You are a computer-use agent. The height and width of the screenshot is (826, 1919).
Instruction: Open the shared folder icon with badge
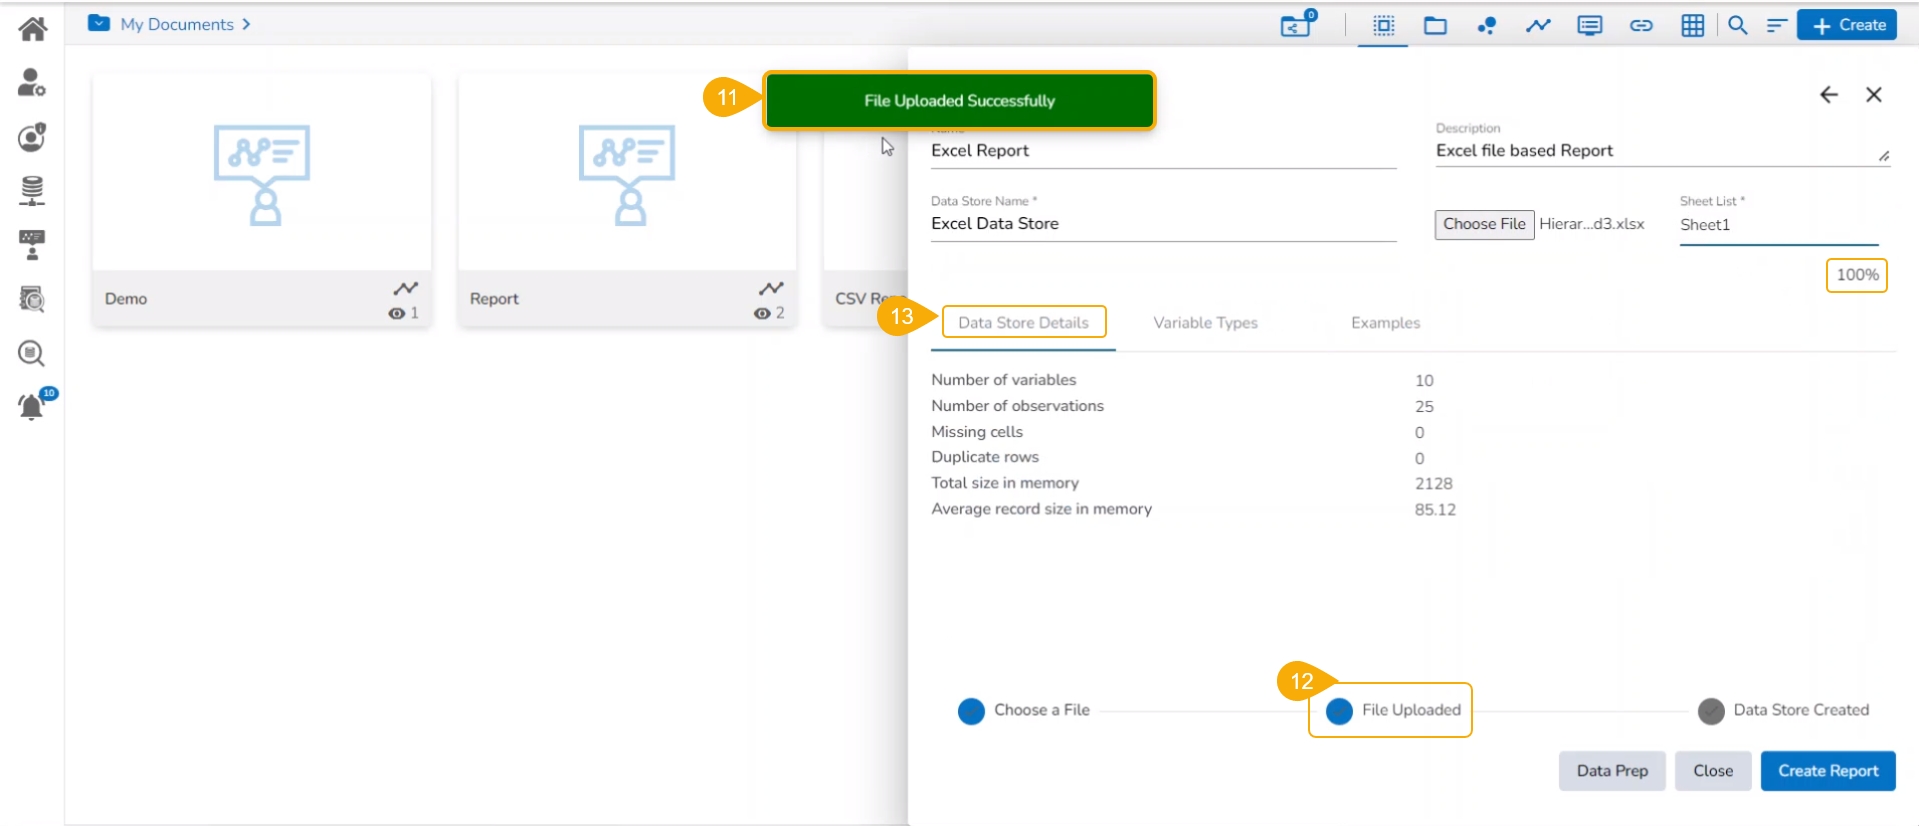pyautogui.click(x=1297, y=24)
